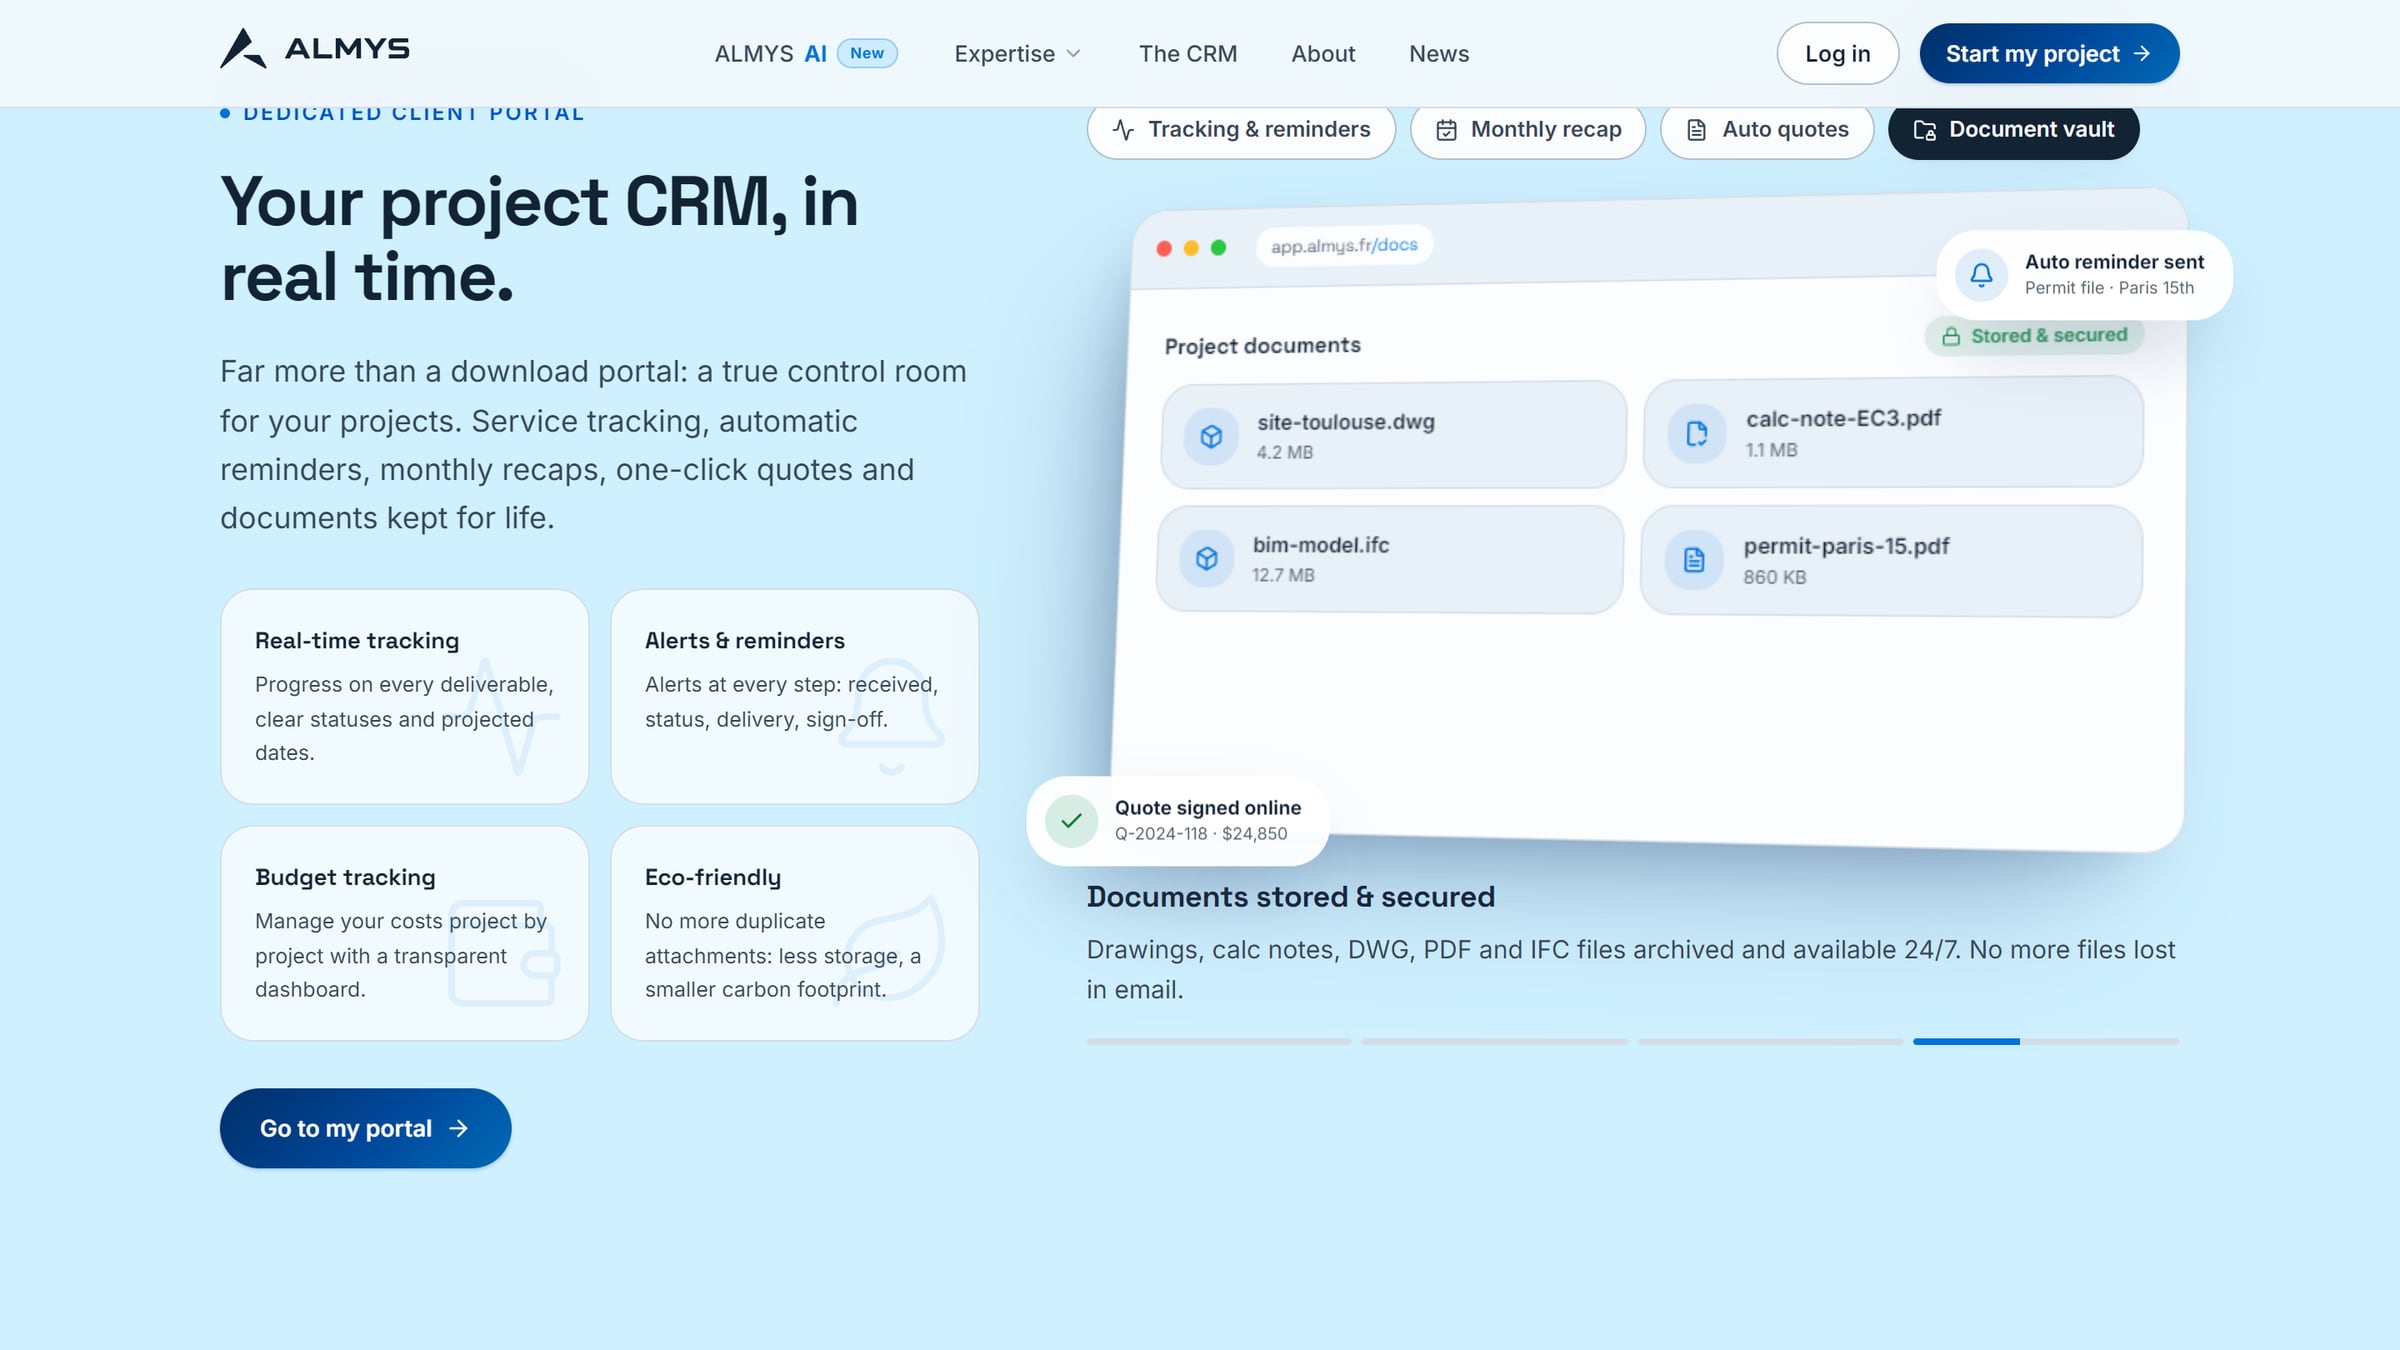Screen dimensions: 2400x1350
Task: Click the ALMYS logo
Action: tap(315, 48)
